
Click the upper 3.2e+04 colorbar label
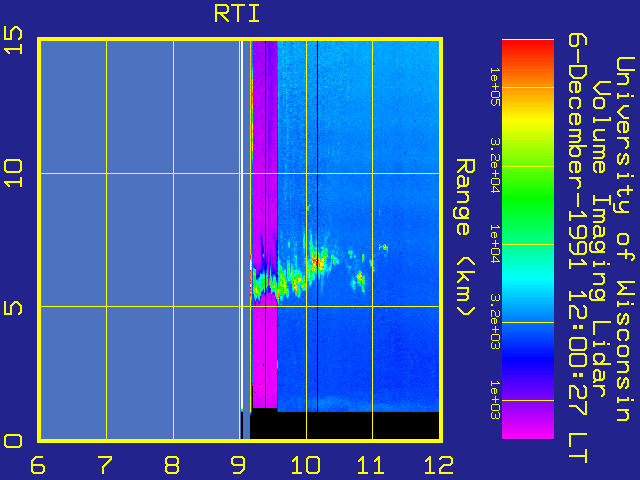coord(495,166)
